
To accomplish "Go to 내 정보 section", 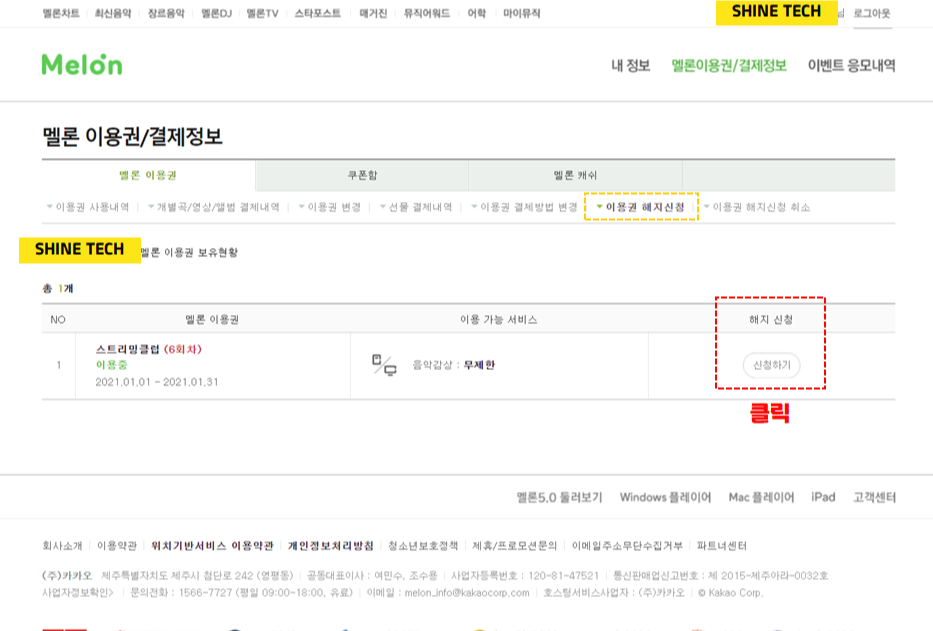I will click(x=631, y=65).
